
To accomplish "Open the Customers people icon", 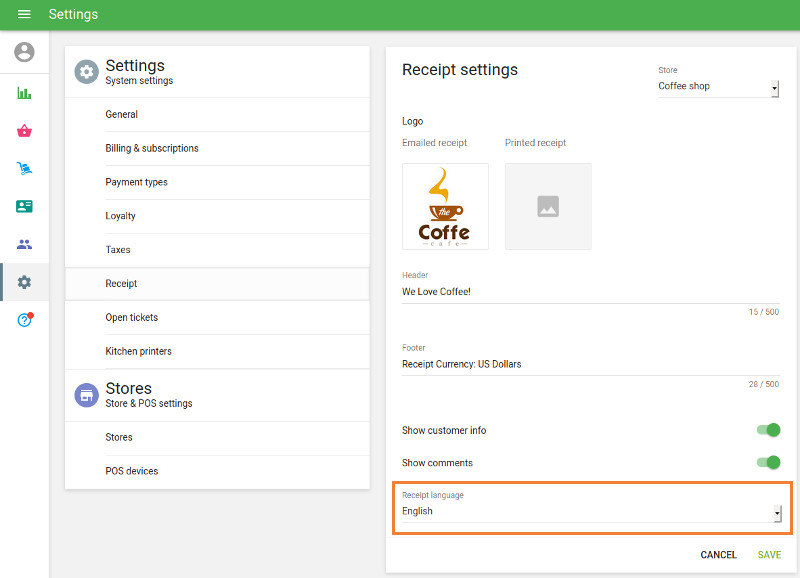I will pyautogui.click(x=24, y=244).
